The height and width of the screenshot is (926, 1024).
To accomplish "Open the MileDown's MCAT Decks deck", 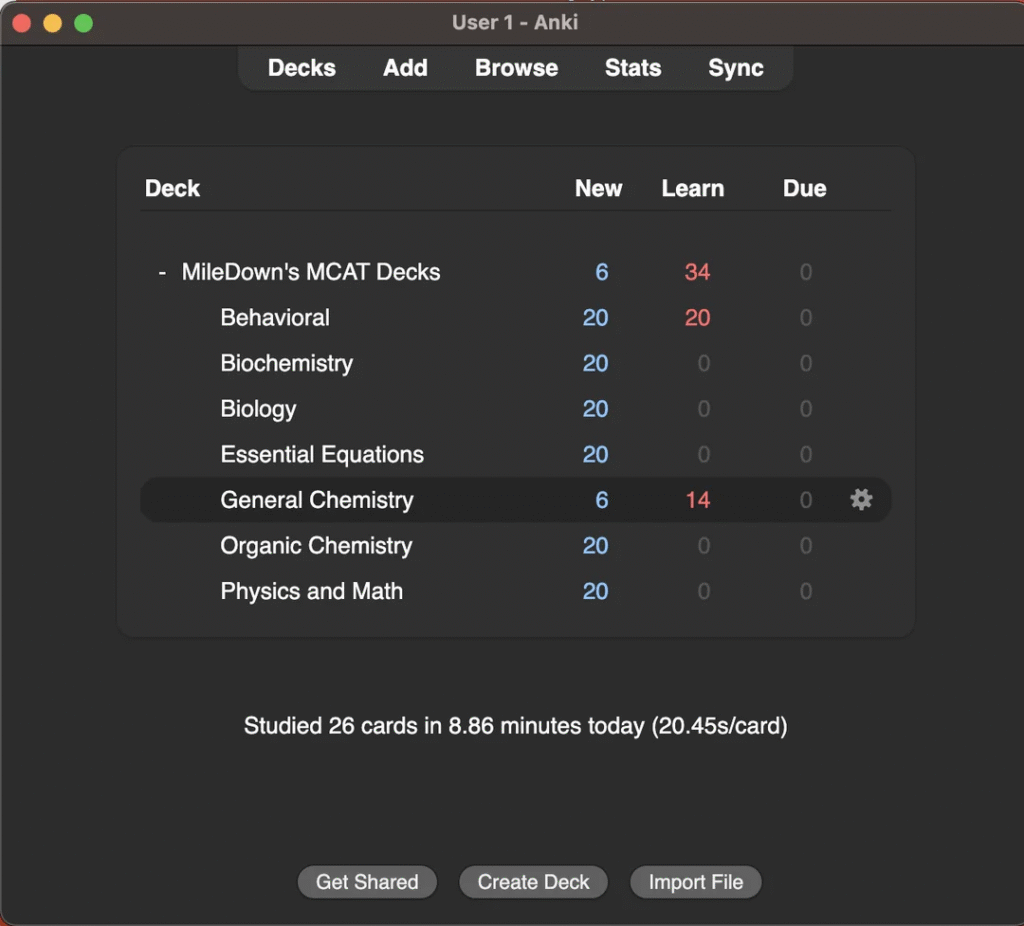I will (311, 272).
